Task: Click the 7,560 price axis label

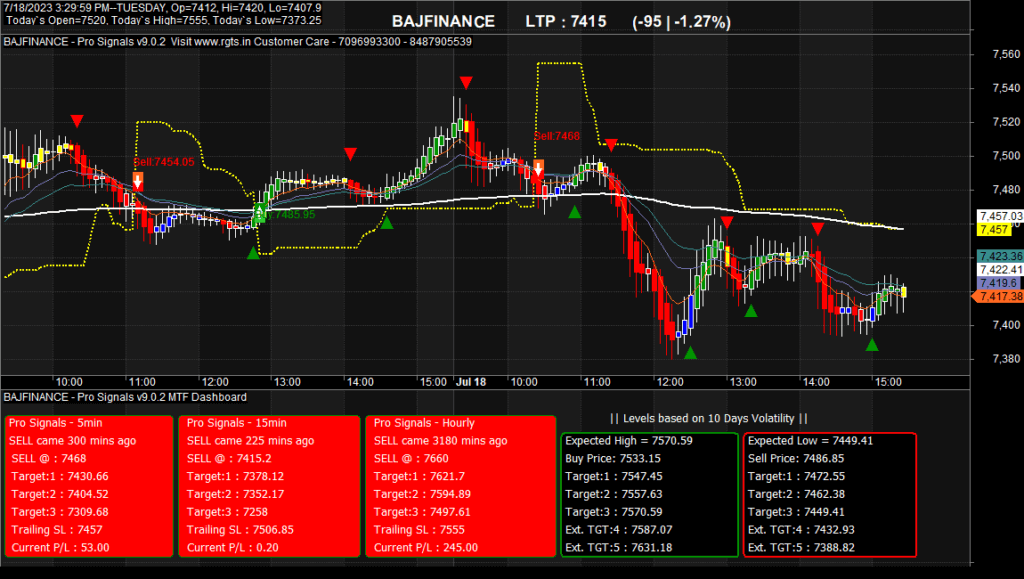Action: tap(1006, 54)
